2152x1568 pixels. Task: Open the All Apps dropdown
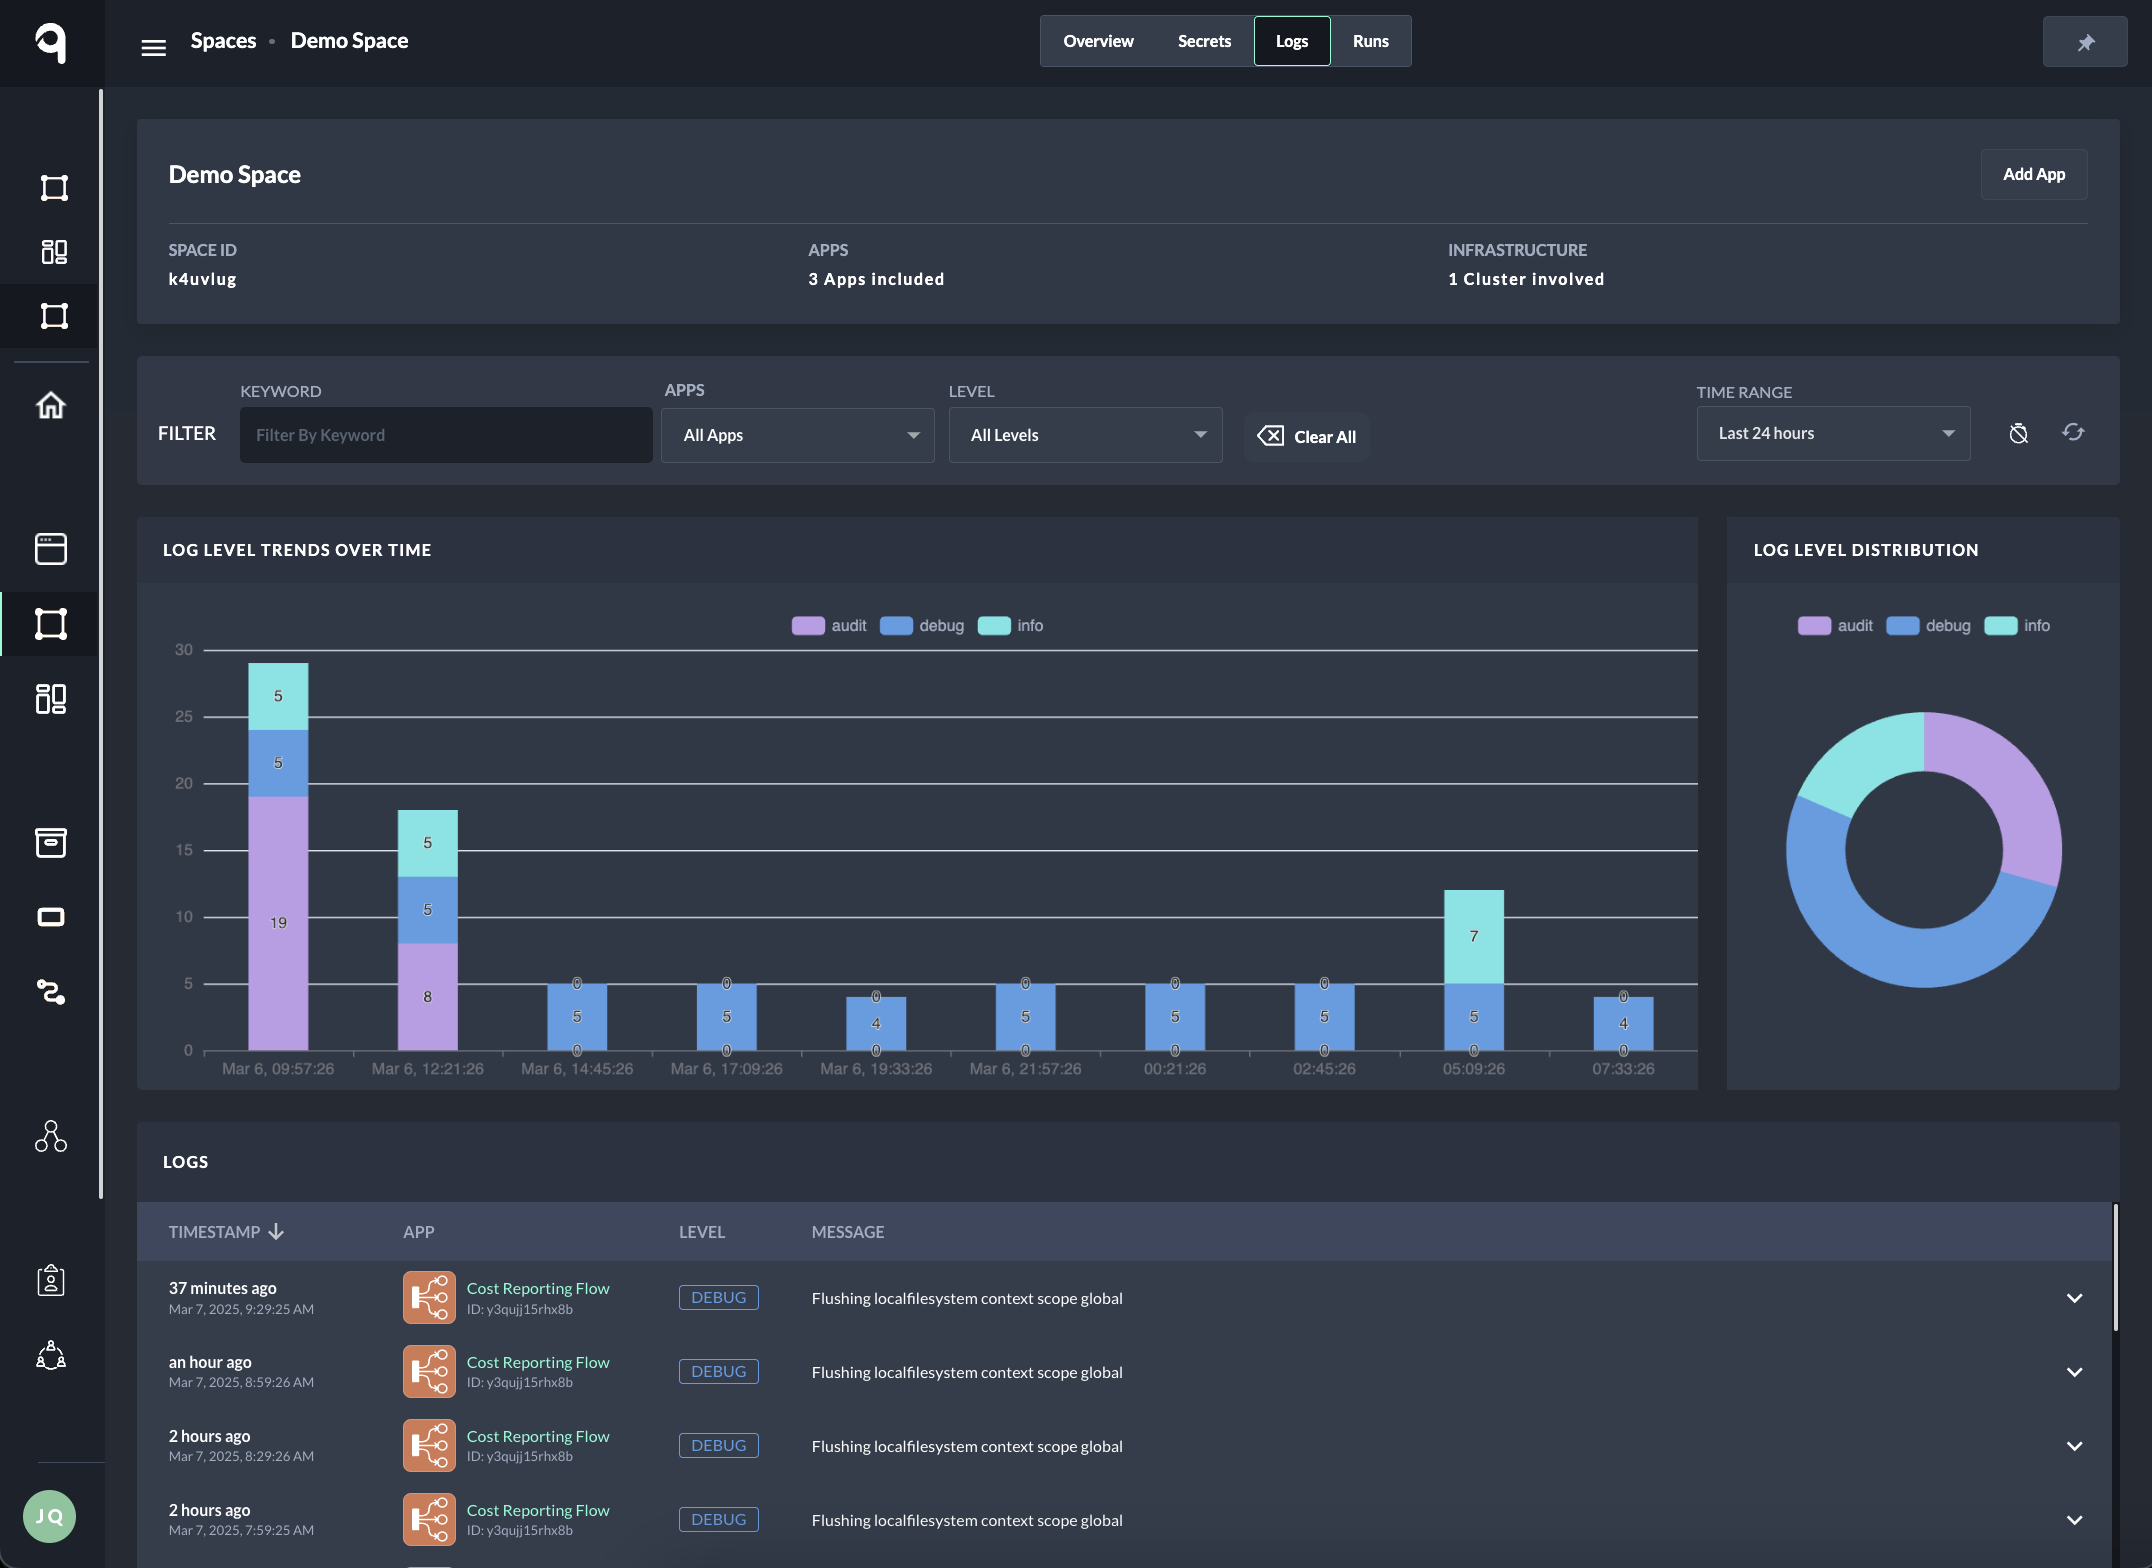(x=797, y=435)
